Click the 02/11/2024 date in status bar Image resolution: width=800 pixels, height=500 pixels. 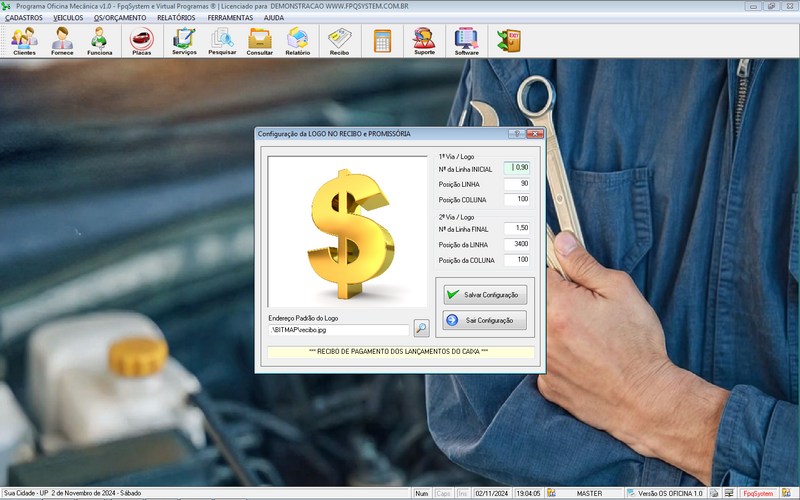click(492, 493)
